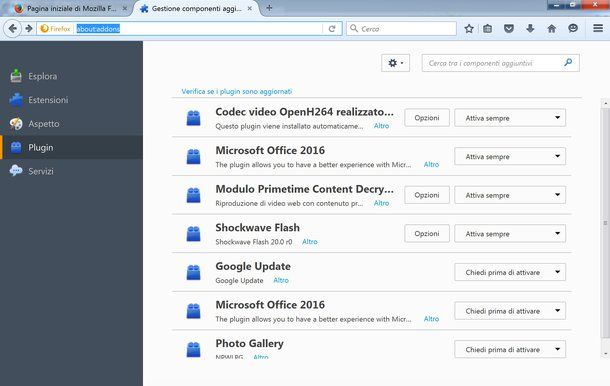Reload the page with the refresh icon
The height and width of the screenshot is (386, 610).
(x=332, y=28)
